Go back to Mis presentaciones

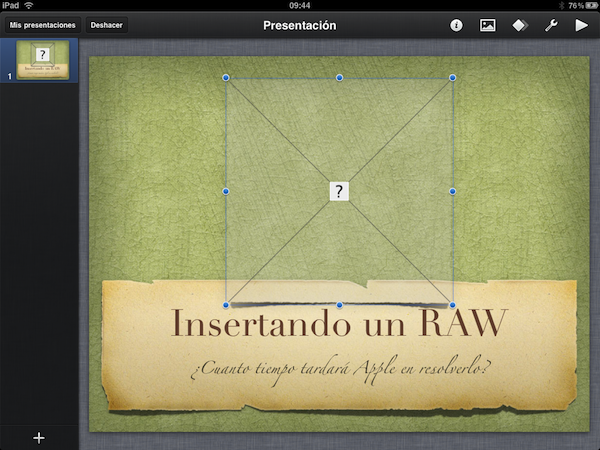pyautogui.click(x=42, y=25)
